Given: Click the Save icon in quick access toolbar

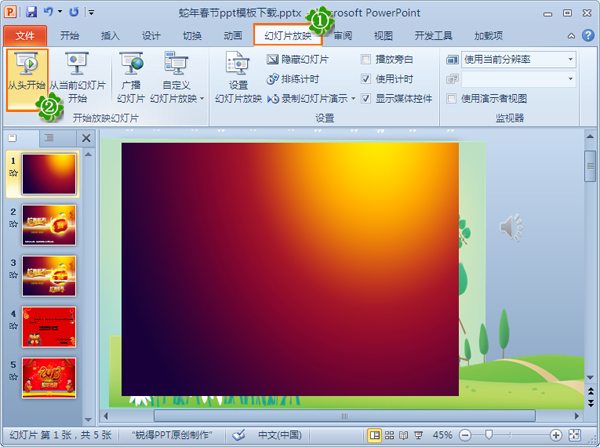Looking at the screenshot, I should pos(31,12).
